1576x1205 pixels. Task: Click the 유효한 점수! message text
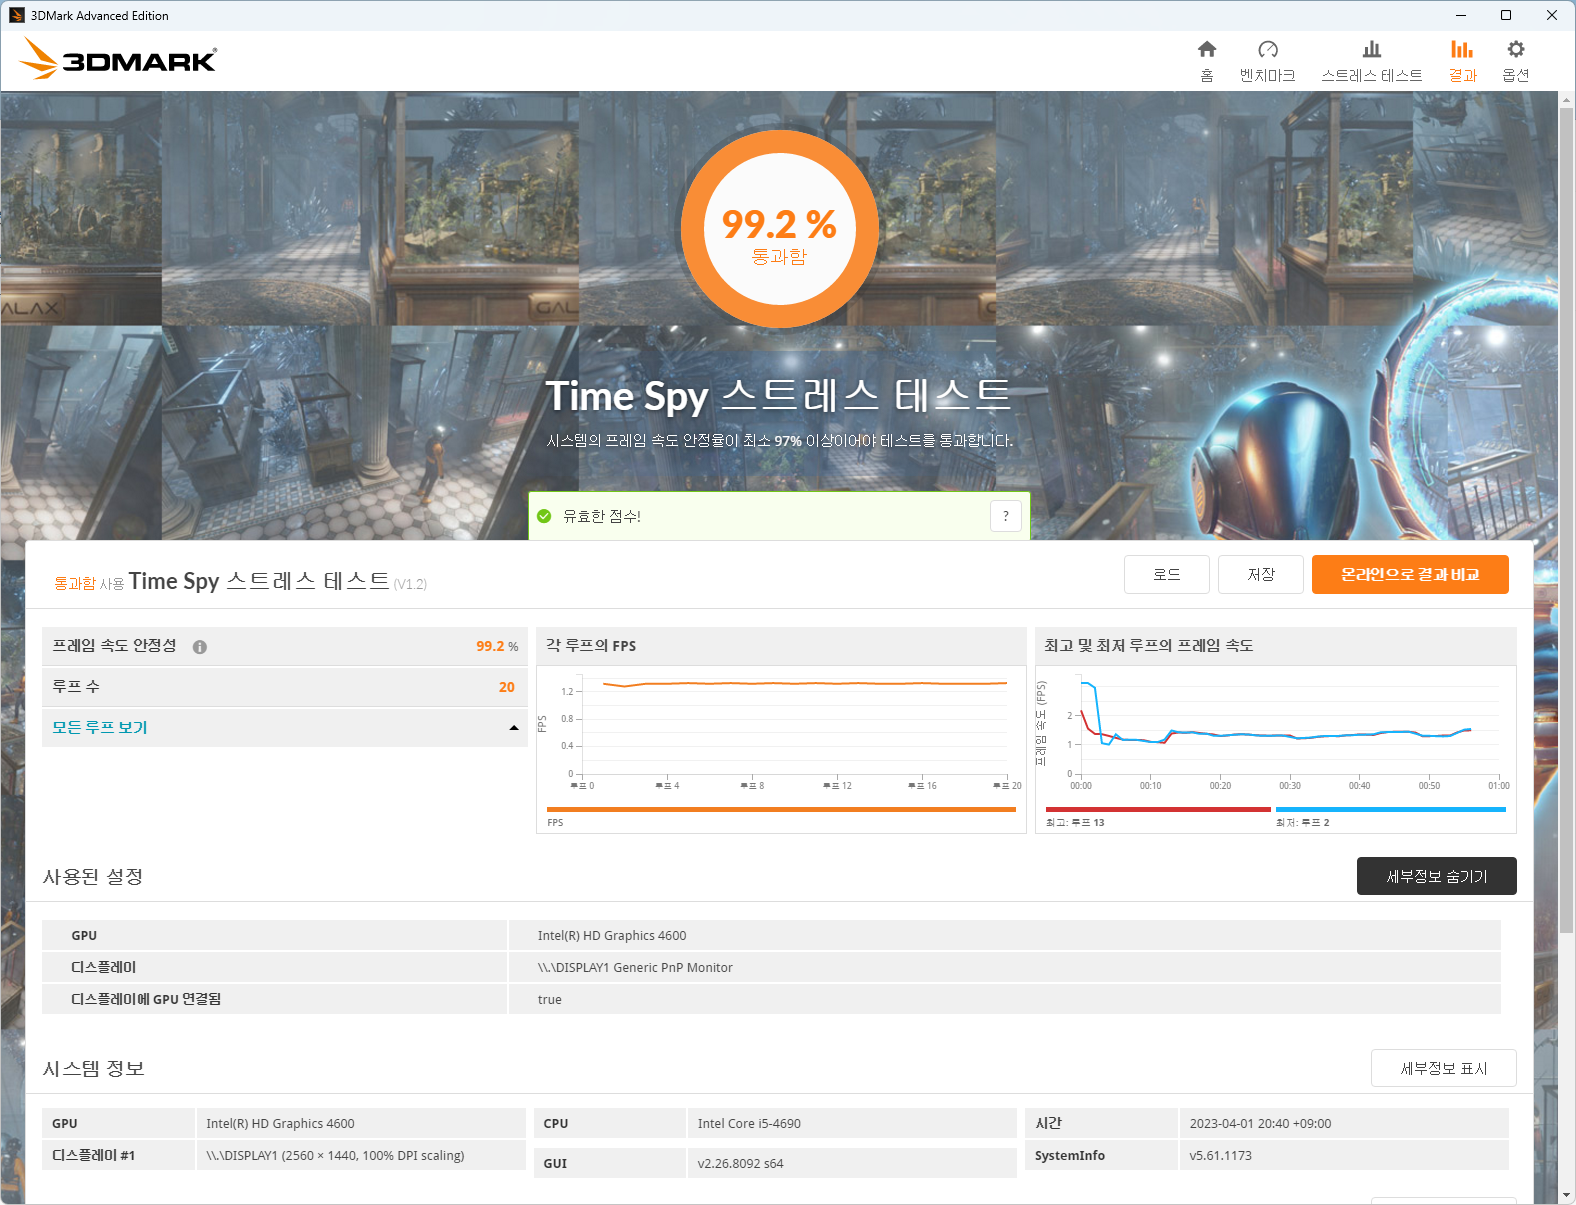[601, 516]
